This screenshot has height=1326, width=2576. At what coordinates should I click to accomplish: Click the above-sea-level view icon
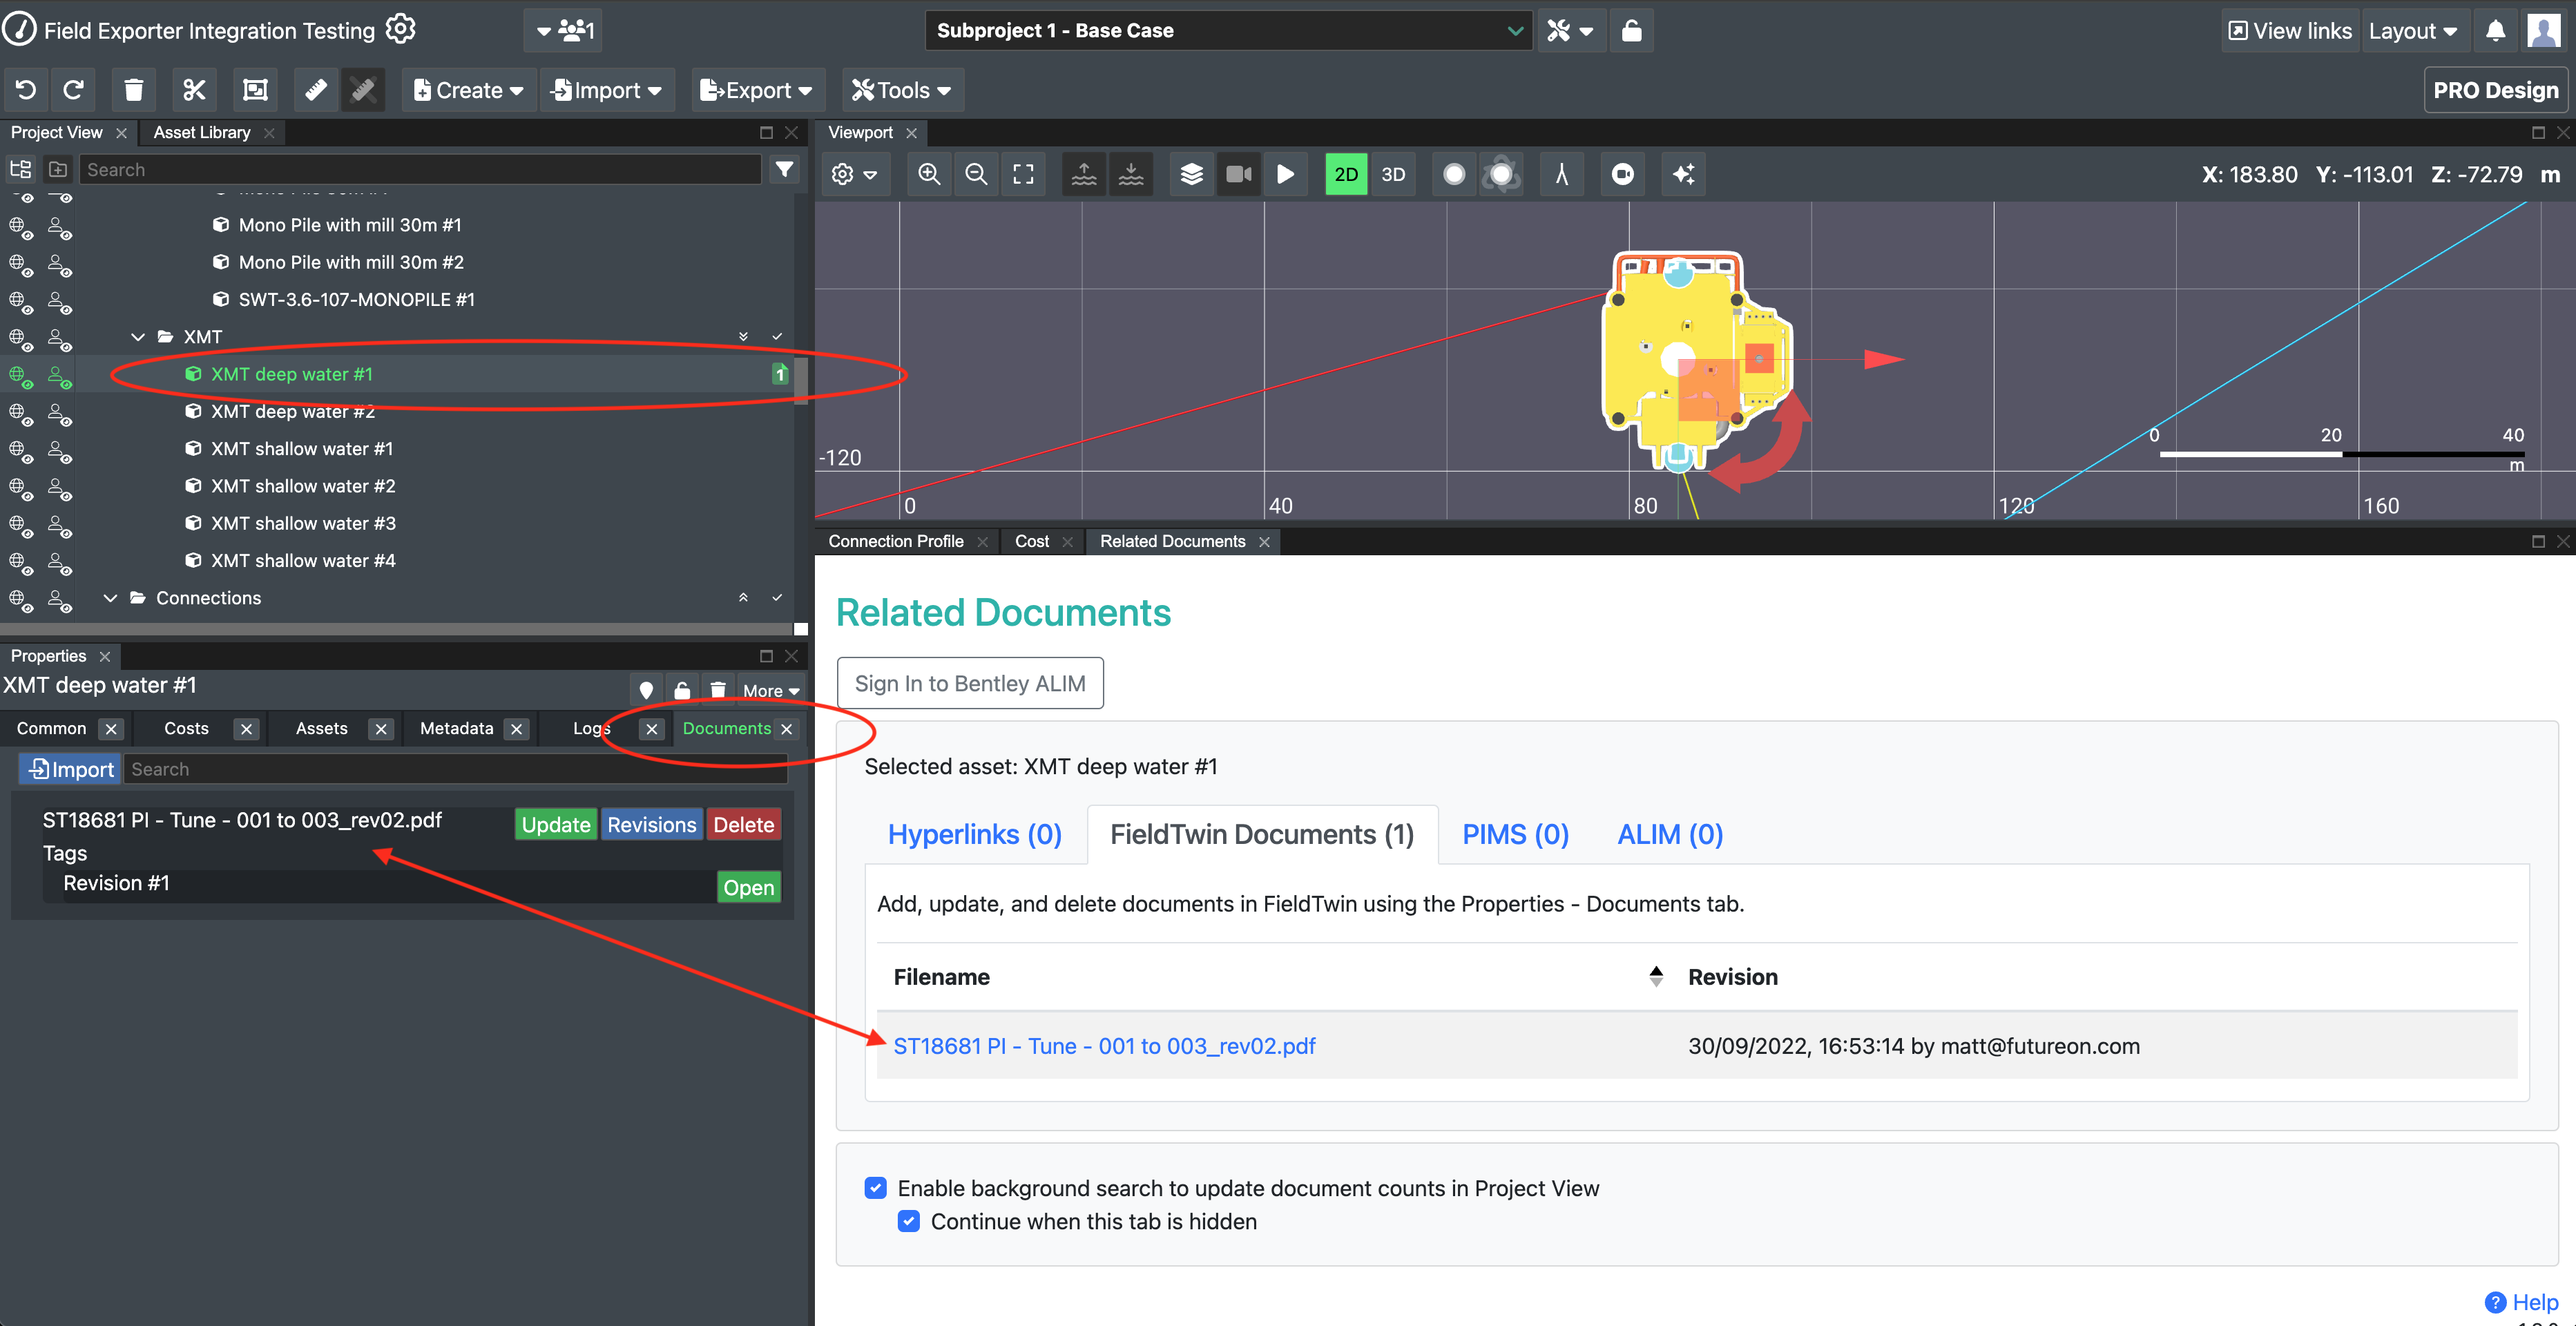[x=1084, y=174]
